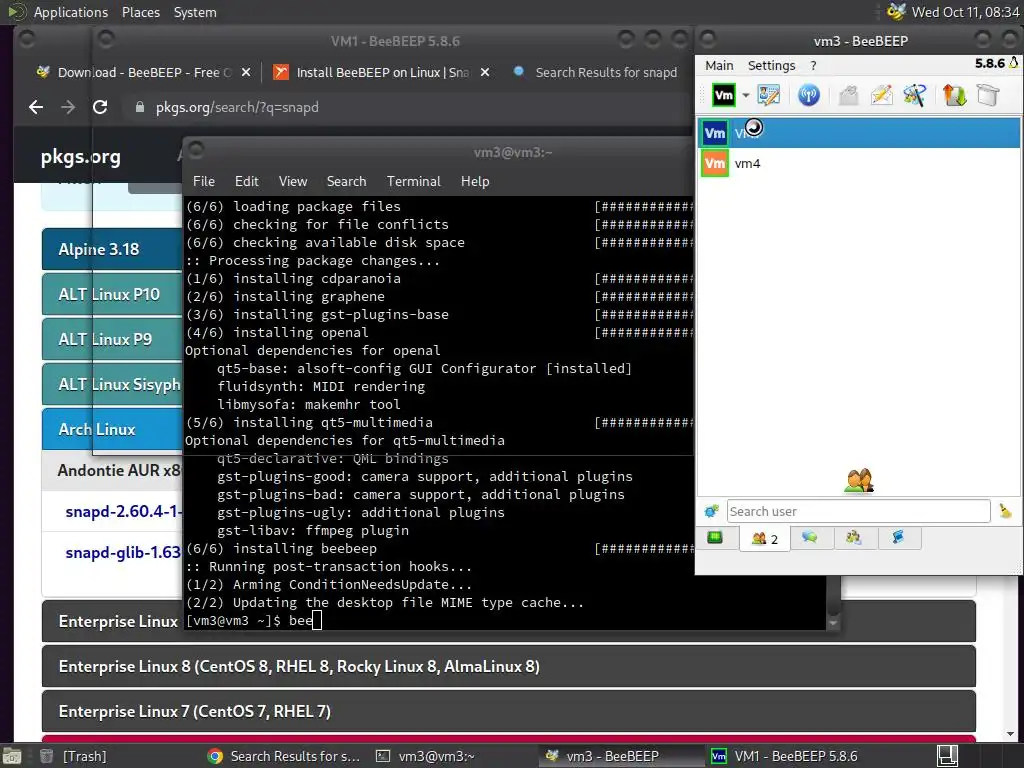Reload the pkgs.org page
Image resolution: width=1024 pixels, height=768 pixels.
(x=100, y=107)
